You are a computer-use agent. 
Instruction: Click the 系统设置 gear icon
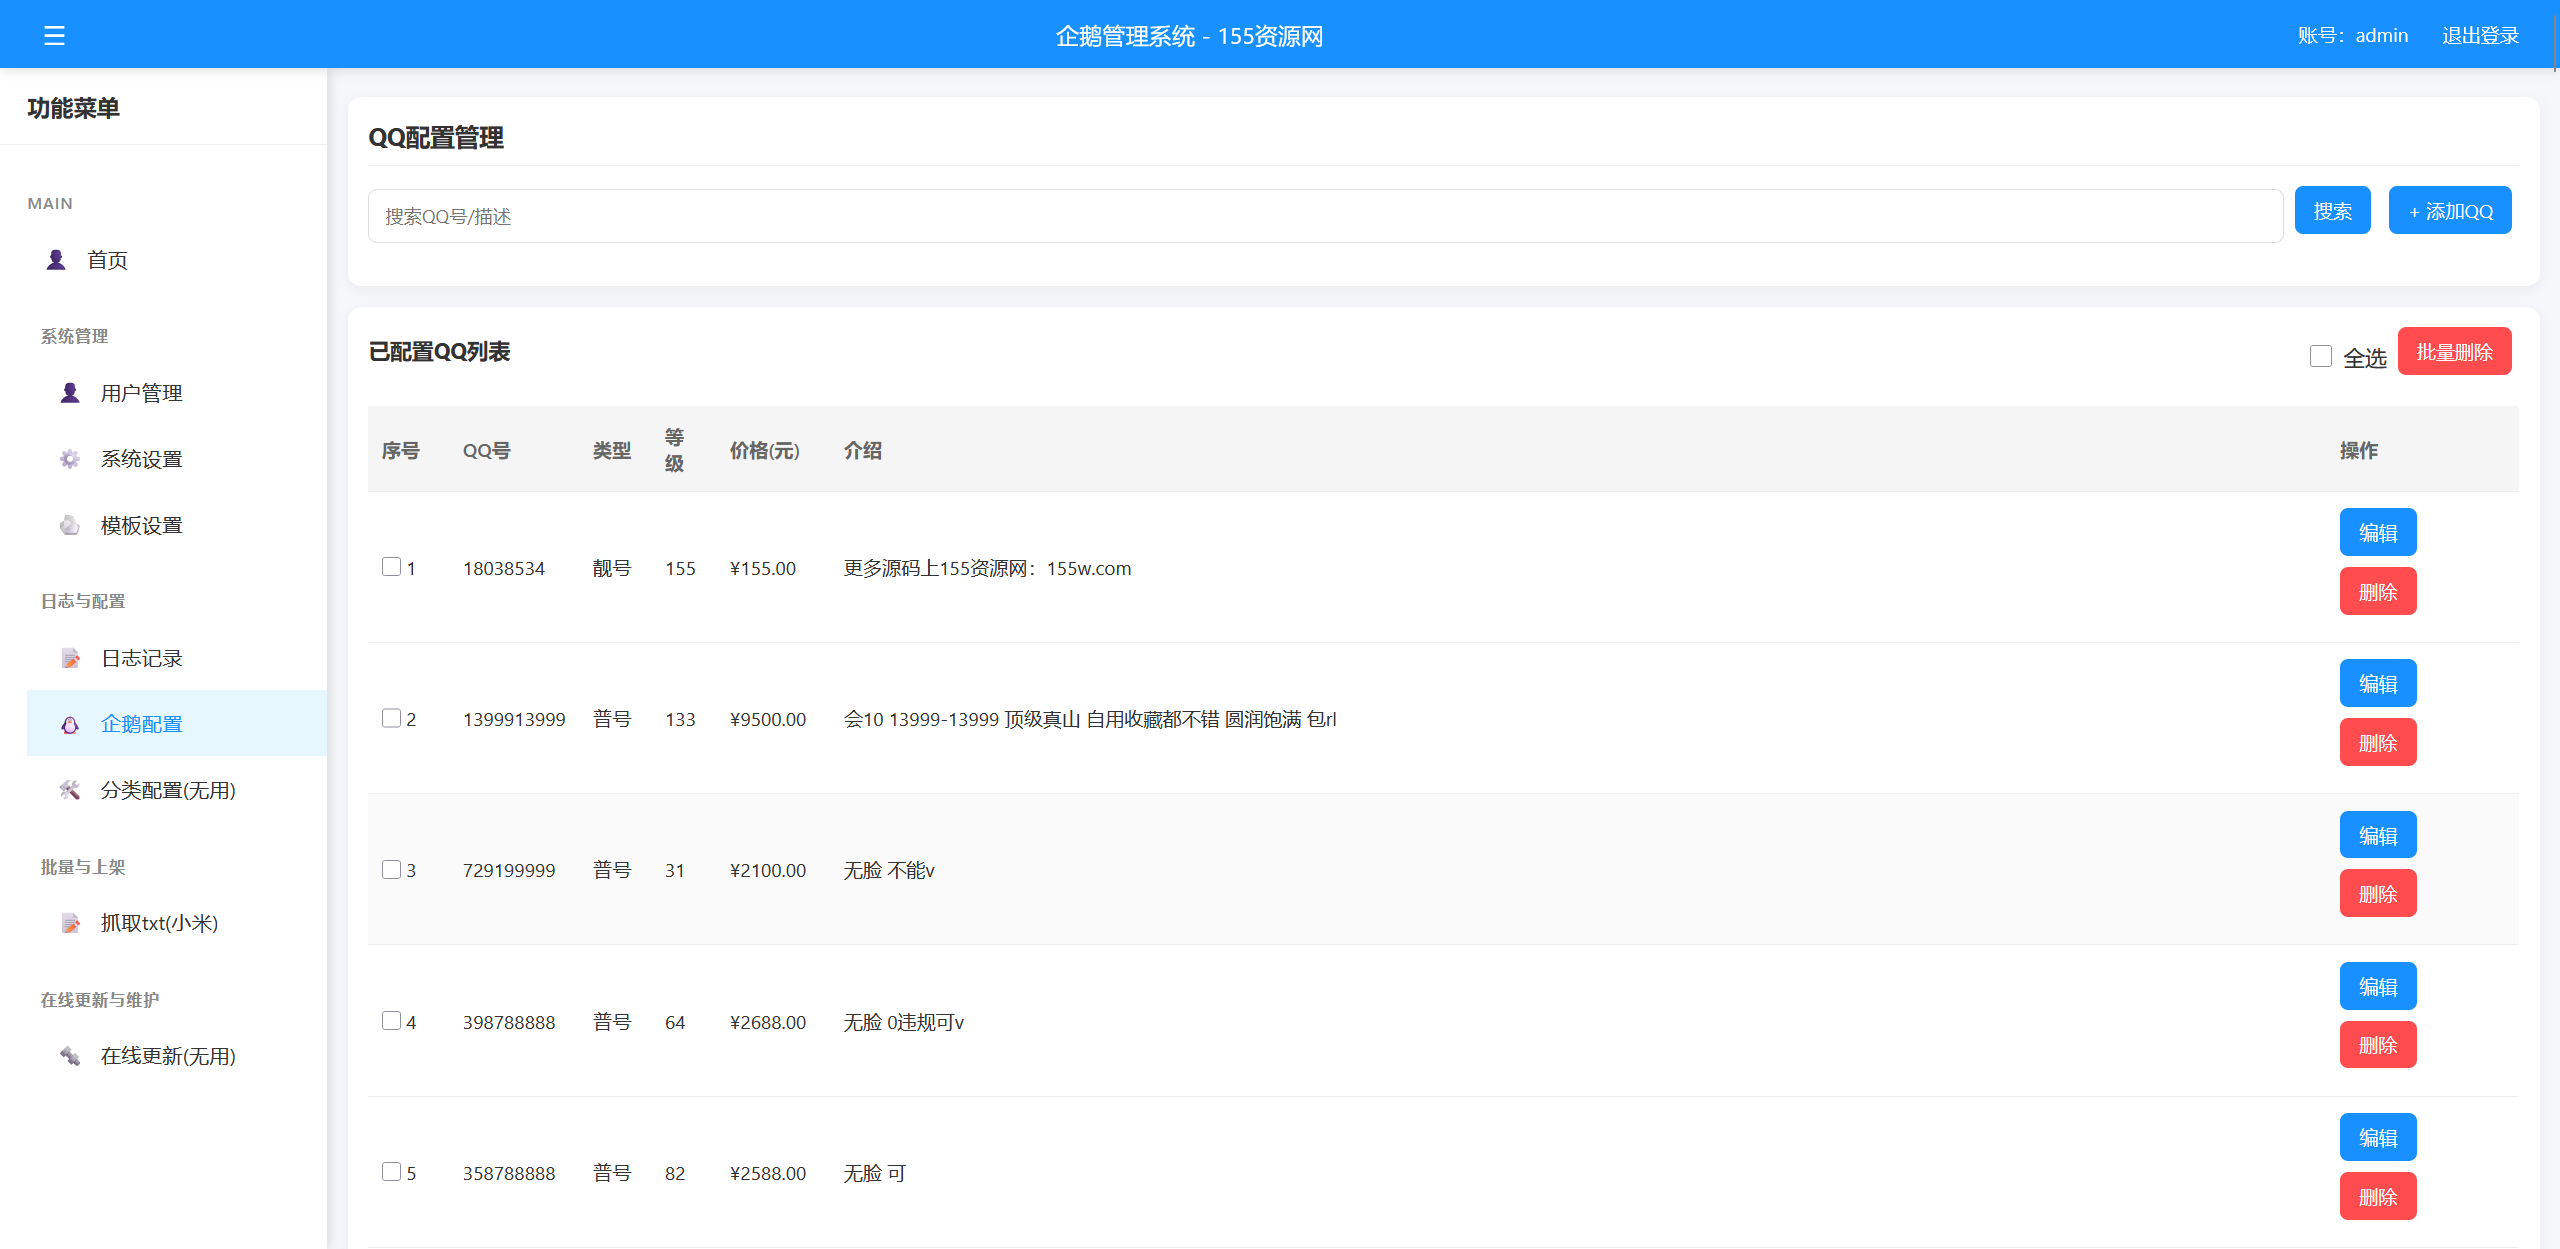[x=69, y=458]
